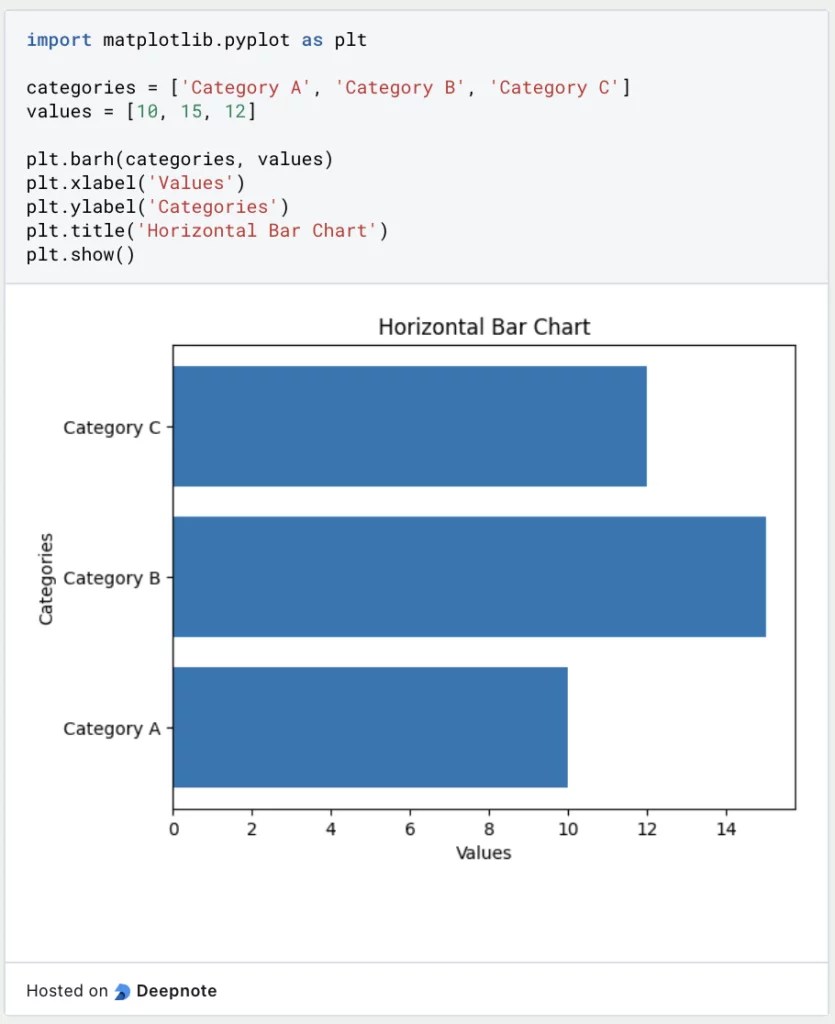This screenshot has height=1024, width=835.
Task: Click the x-axis tick labeled 14
Action: (726, 829)
